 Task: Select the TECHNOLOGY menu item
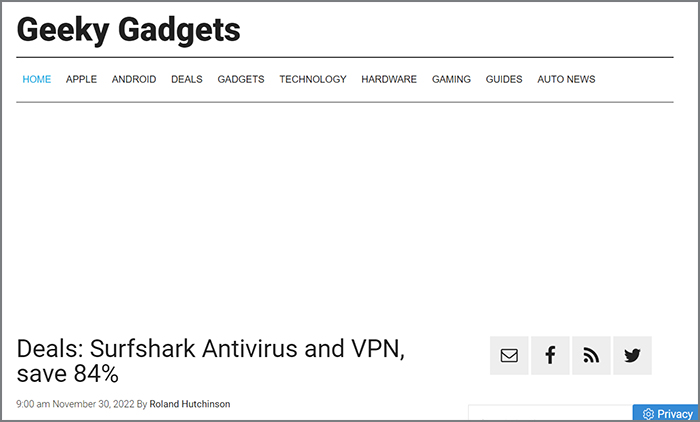point(312,79)
